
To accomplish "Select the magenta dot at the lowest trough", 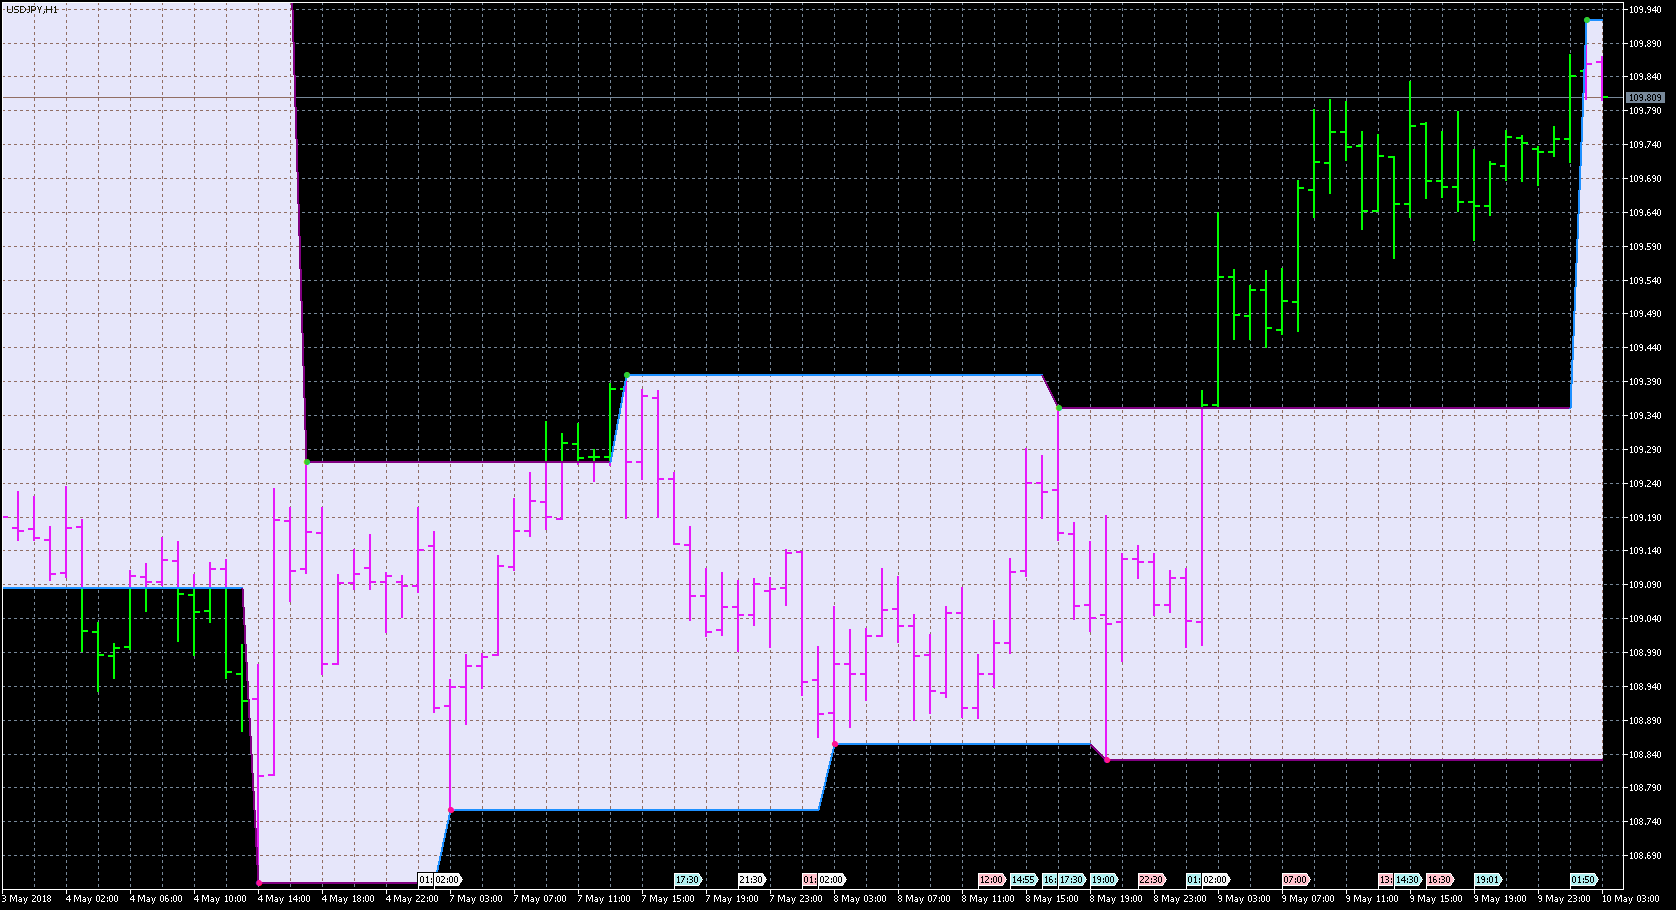I will click(259, 883).
